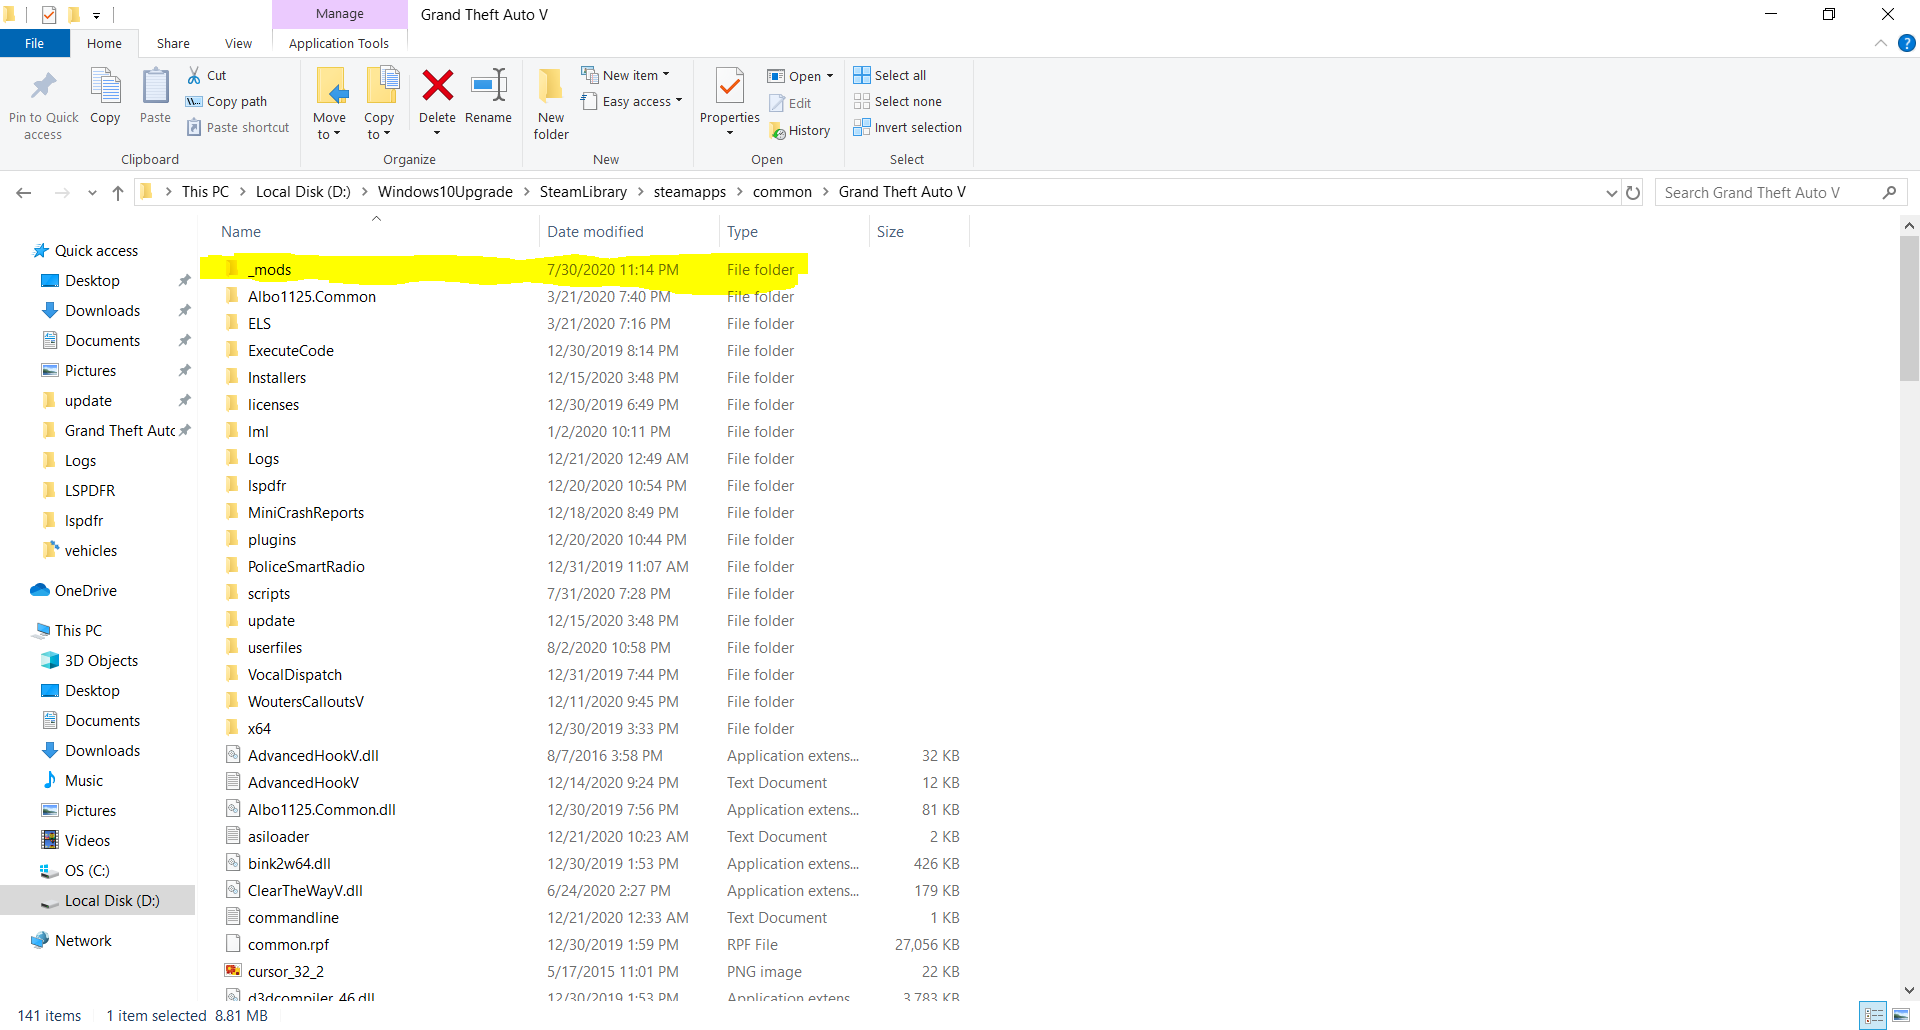This screenshot has height=1030, width=1920.
Task: Open the History command
Action: coord(800,131)
